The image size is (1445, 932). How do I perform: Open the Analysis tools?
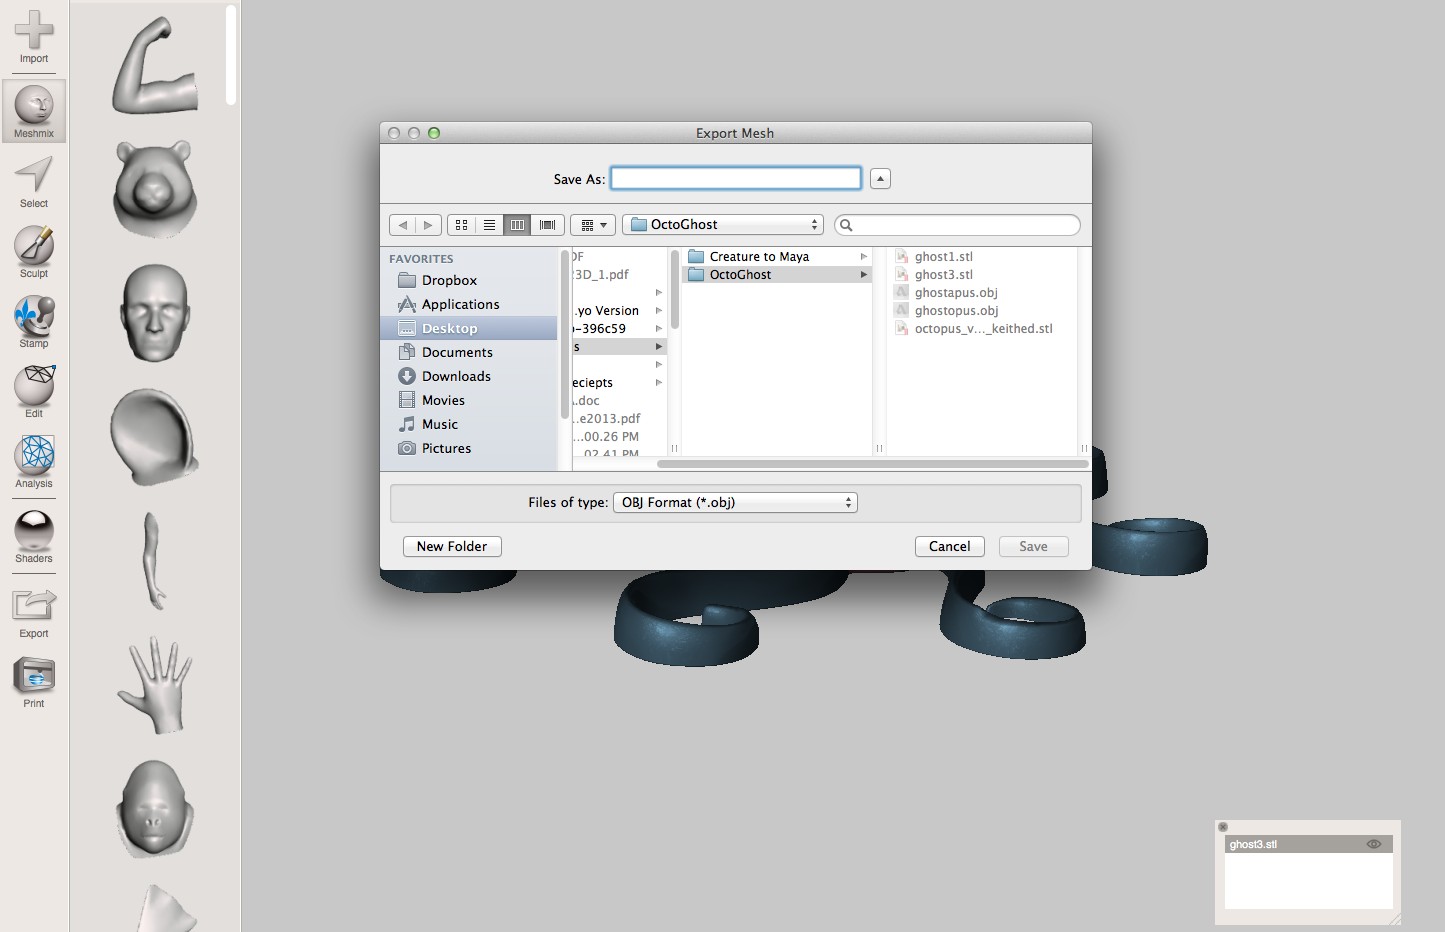click(33, 461)
